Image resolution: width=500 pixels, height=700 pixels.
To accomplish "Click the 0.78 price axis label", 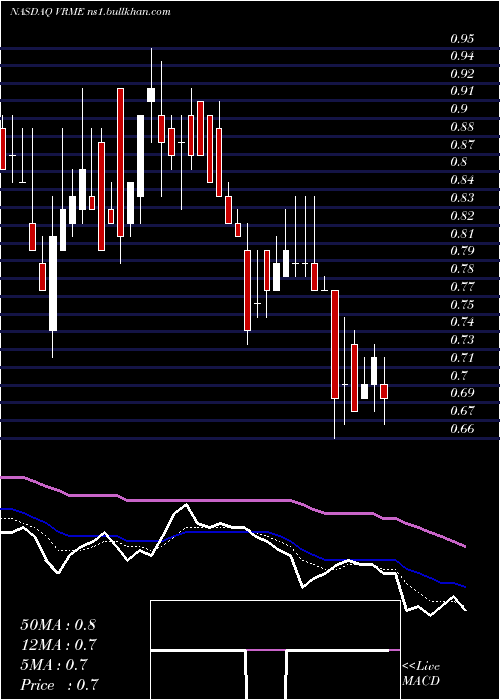I will click(x=462, y=269).
